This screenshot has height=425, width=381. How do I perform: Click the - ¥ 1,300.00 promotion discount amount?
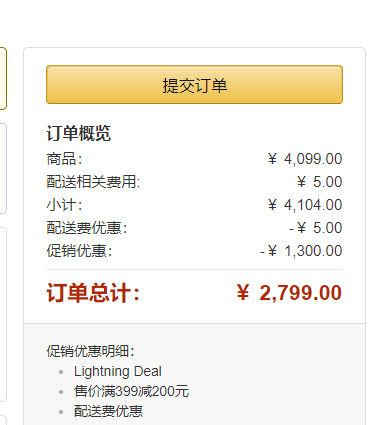coord(301,251)
